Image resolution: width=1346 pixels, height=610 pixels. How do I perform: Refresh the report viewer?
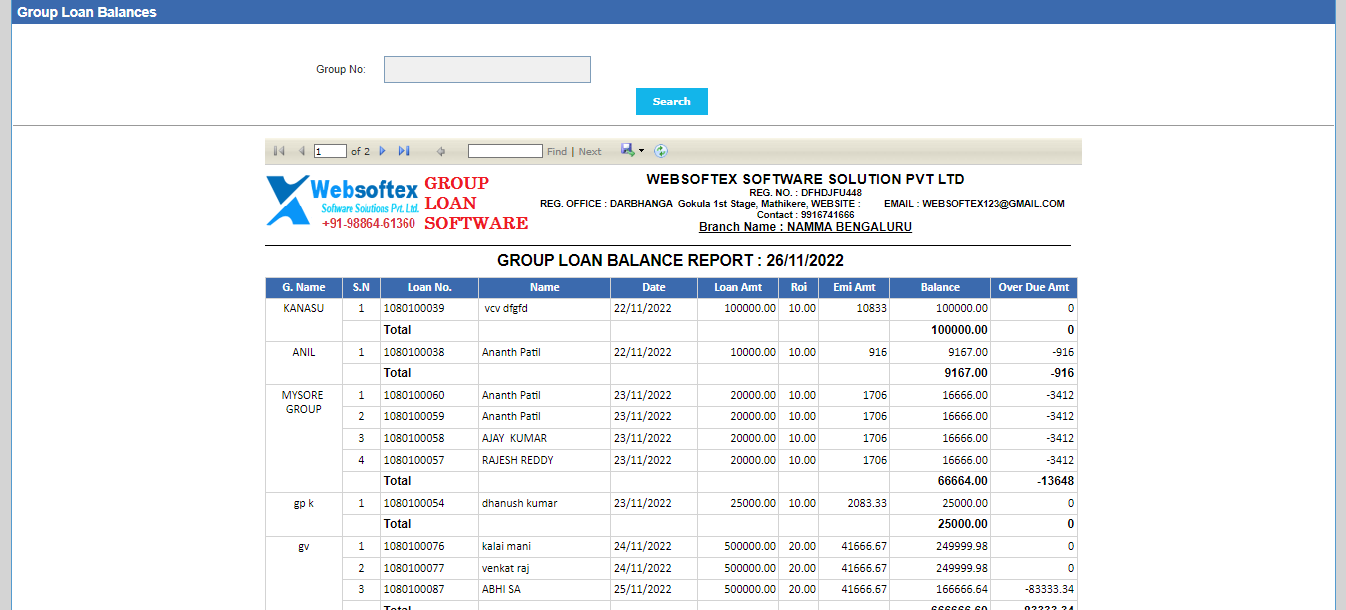click(x=661, y=151)
